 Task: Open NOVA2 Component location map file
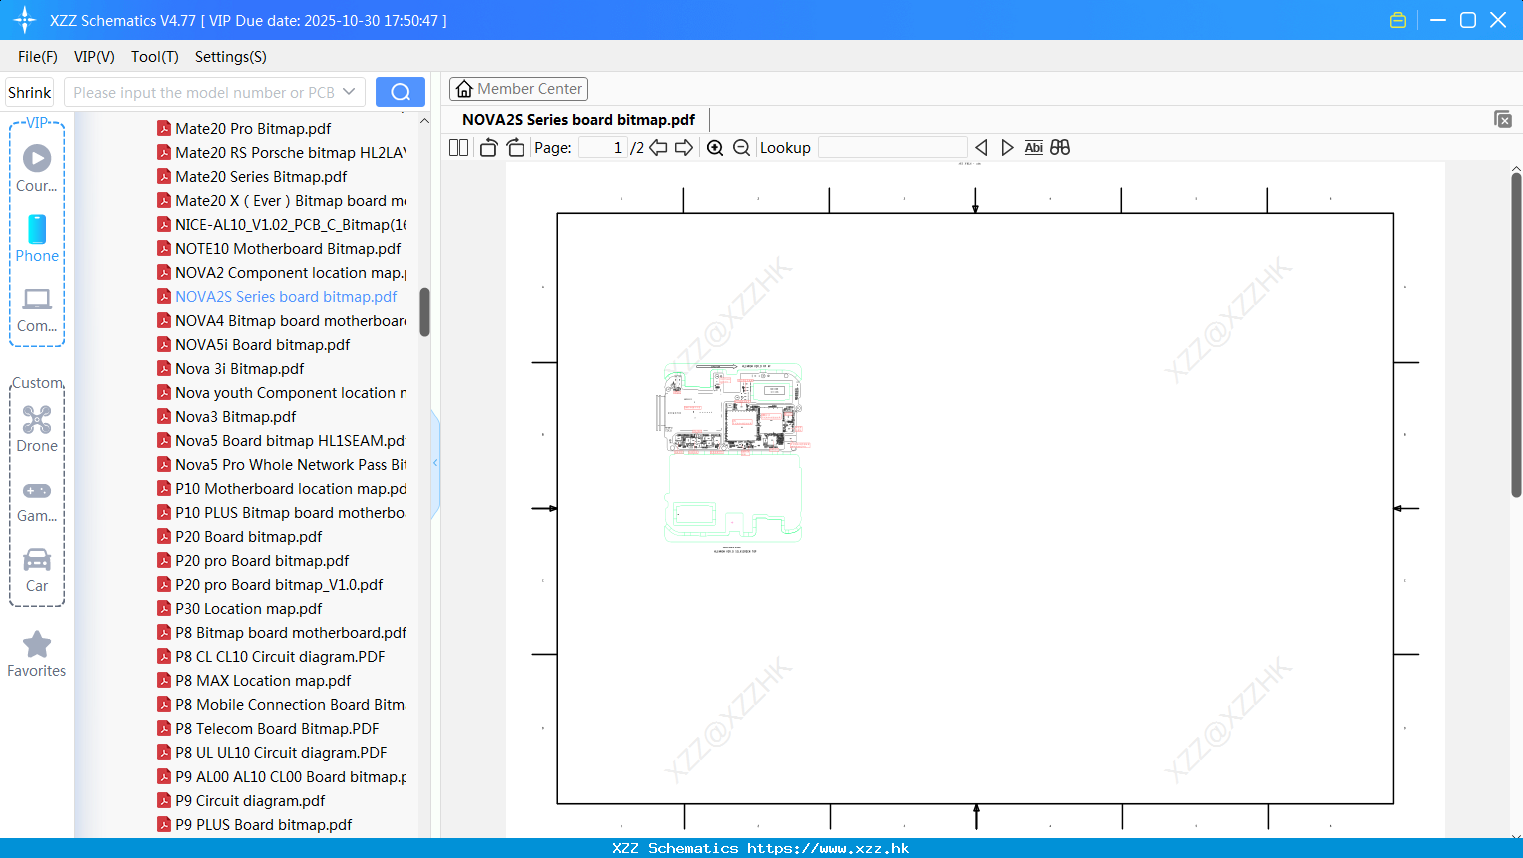click(290, 272)
